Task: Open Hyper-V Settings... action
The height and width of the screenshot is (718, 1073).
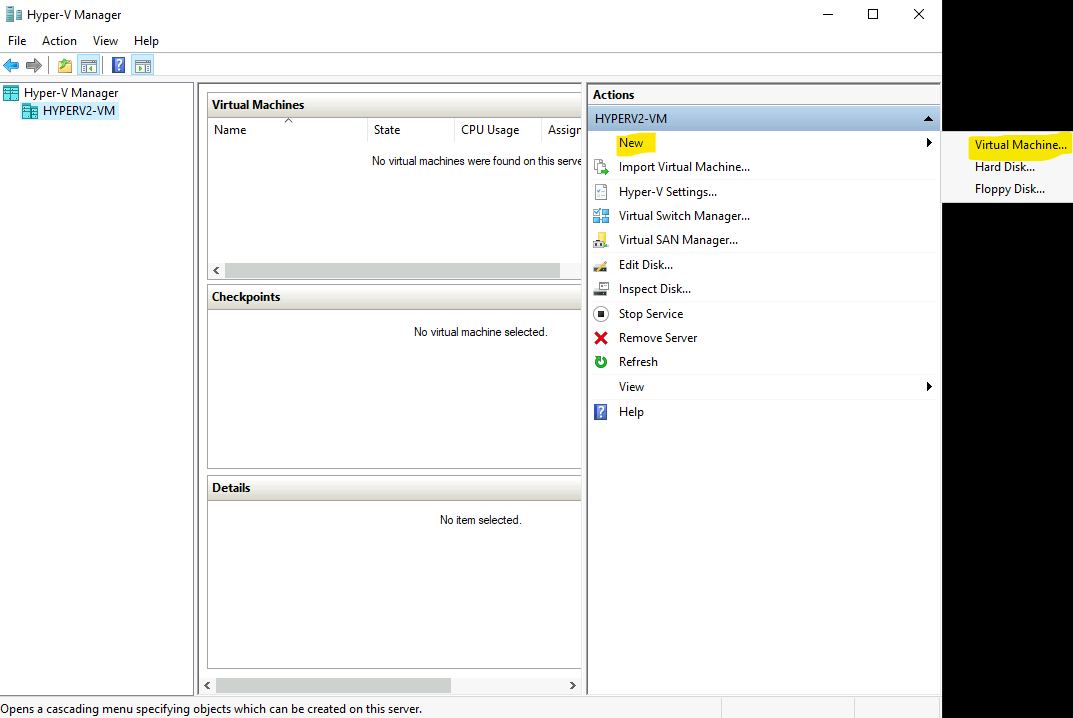Action: click(668, 192)
